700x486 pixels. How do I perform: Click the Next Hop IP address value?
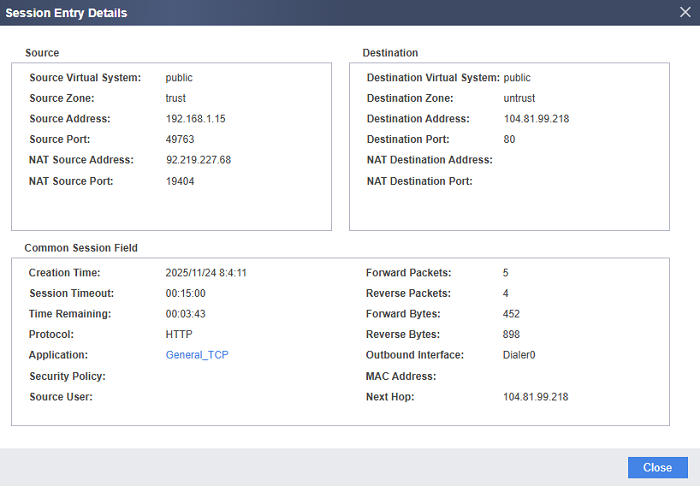(x=535, y=397)
